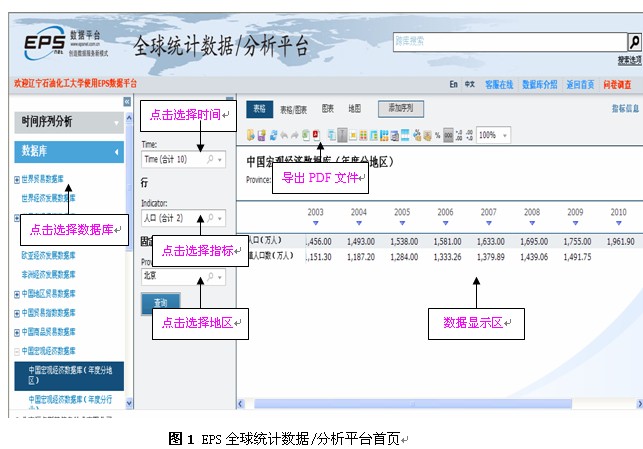Click the percent sign toolbar icon
The height and width of the screenshot is (449, 643).
(438, 135)
